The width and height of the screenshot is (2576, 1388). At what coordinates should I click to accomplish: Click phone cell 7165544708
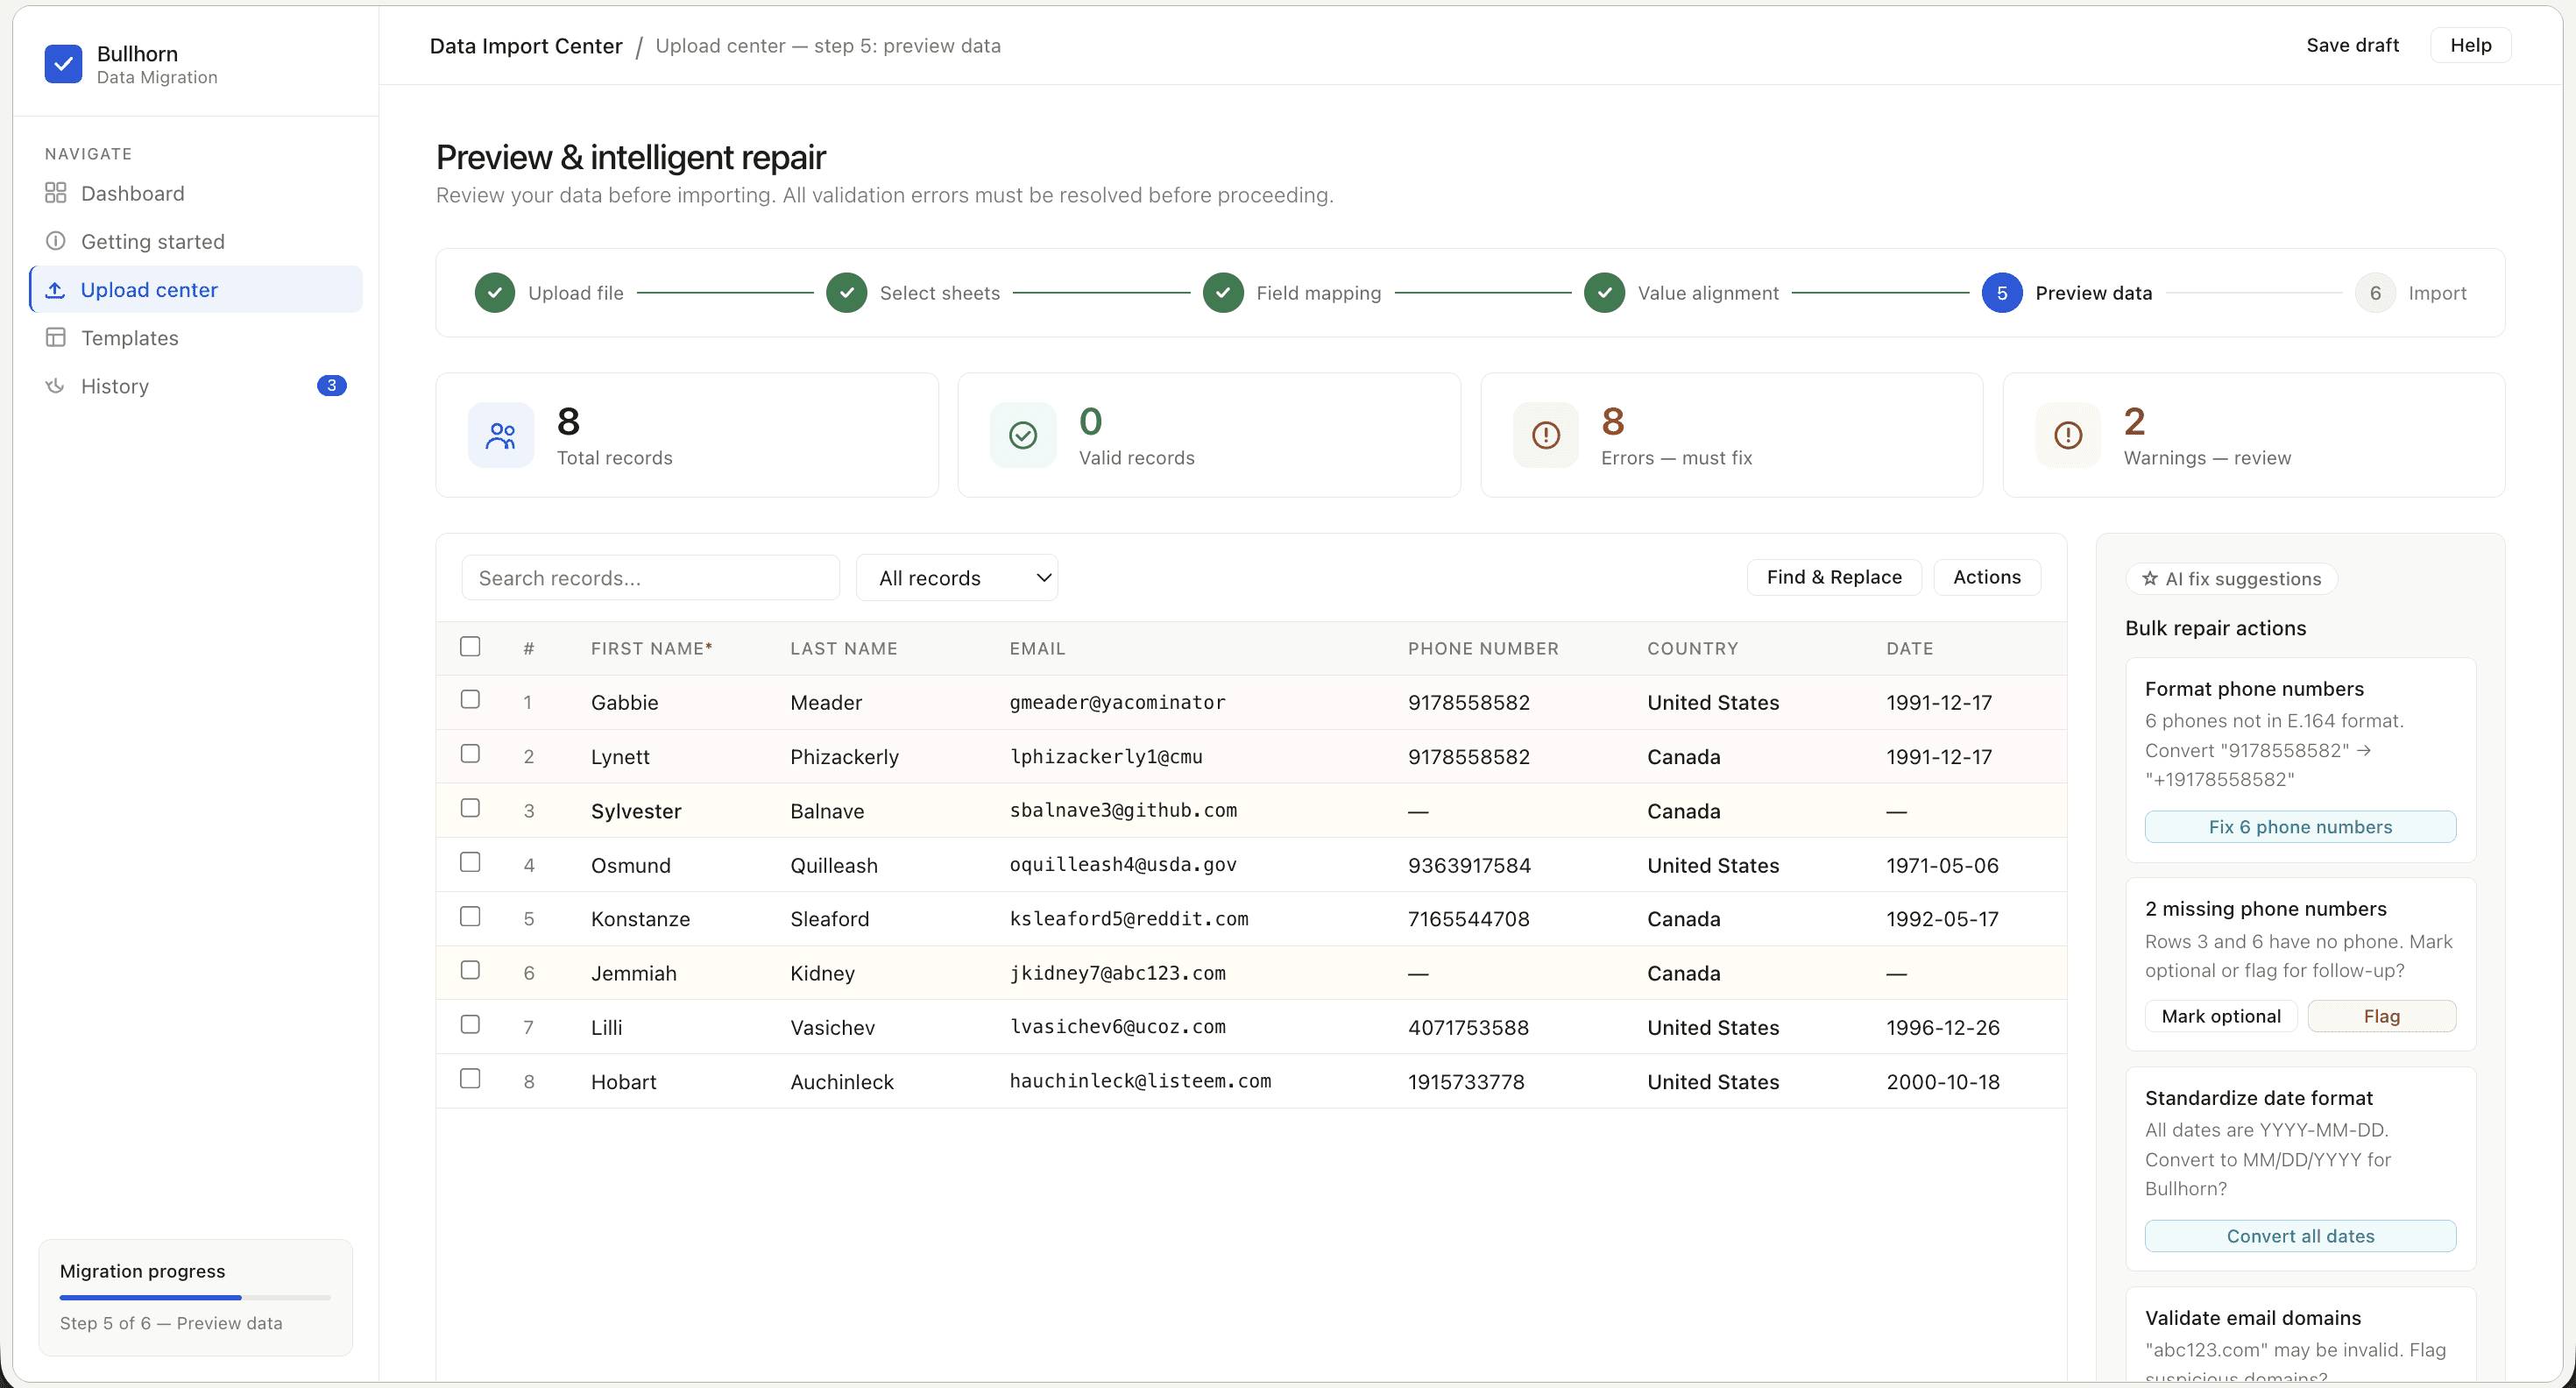1468,919
